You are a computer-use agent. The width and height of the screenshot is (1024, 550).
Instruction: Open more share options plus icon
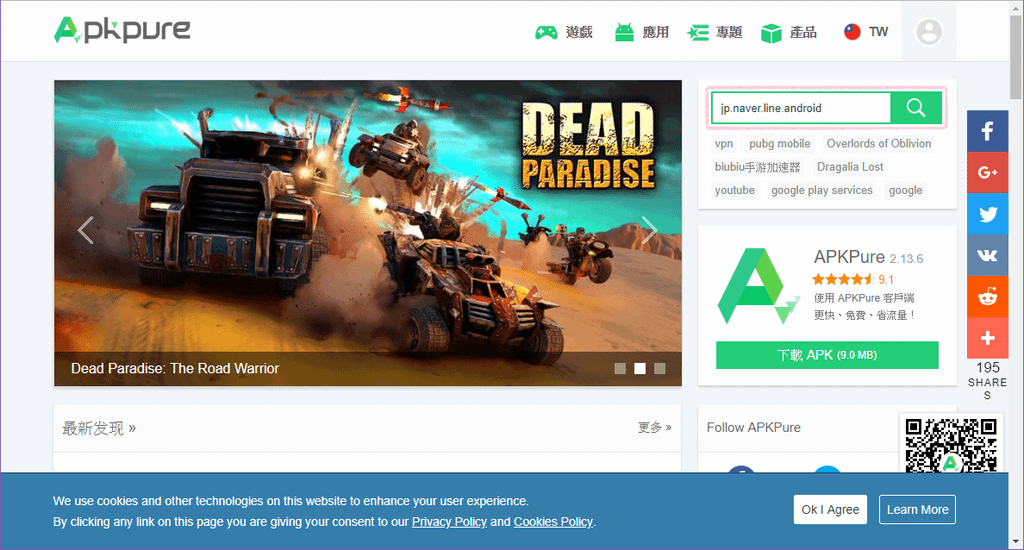pyautogui.click(x=987, y=338)
